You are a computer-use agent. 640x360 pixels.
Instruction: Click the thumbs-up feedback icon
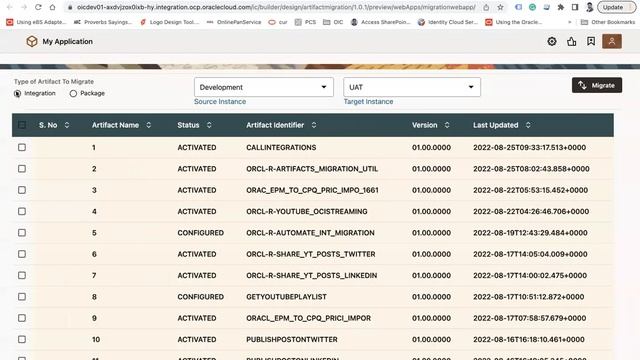(x=571, y=41)
